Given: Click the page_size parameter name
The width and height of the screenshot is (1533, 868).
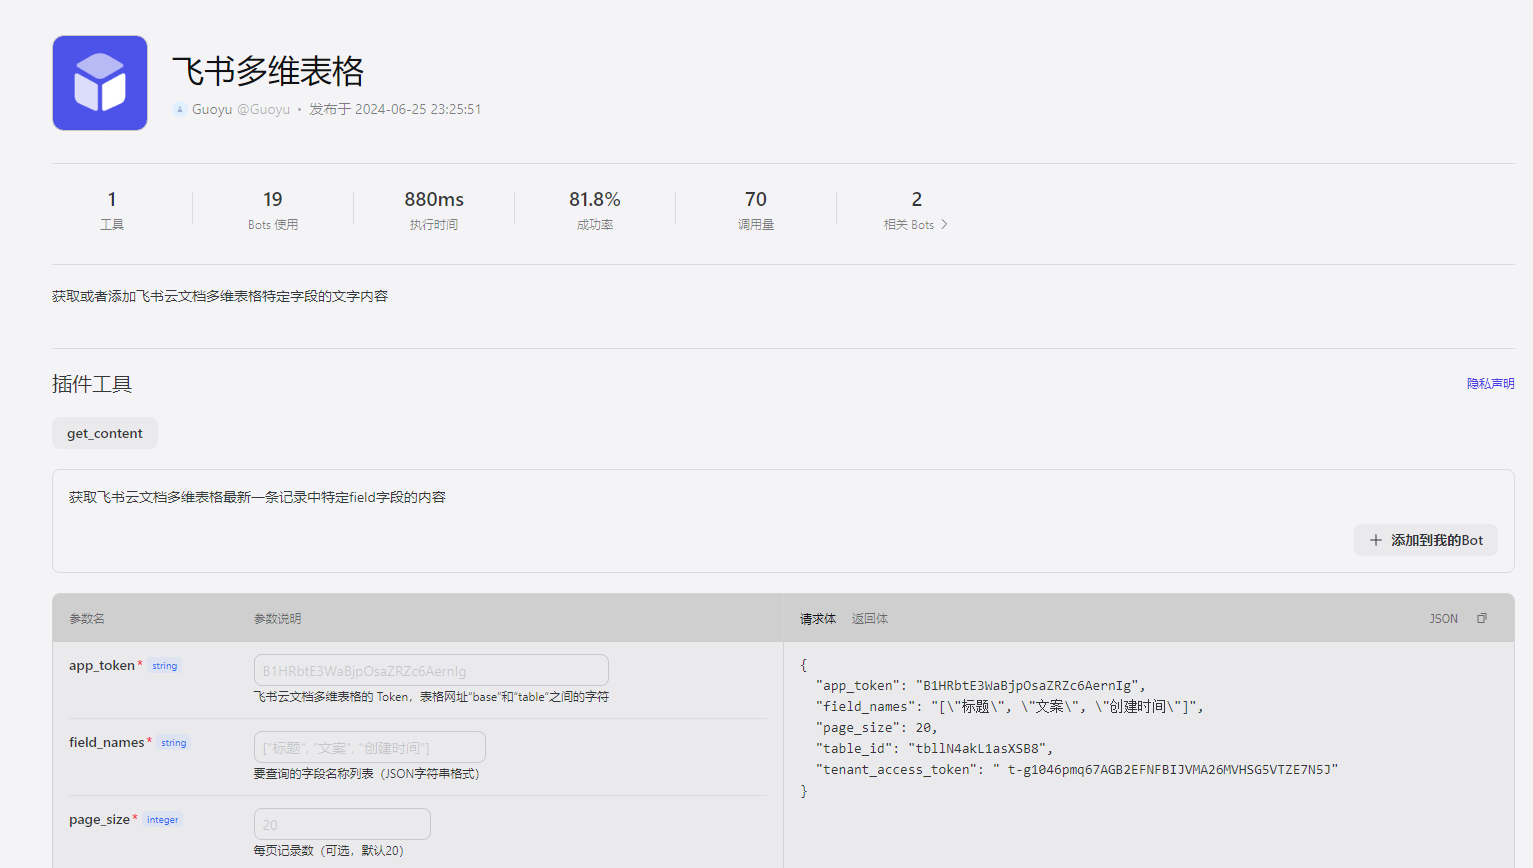Looking at the screenshot, I should (99, 819).
